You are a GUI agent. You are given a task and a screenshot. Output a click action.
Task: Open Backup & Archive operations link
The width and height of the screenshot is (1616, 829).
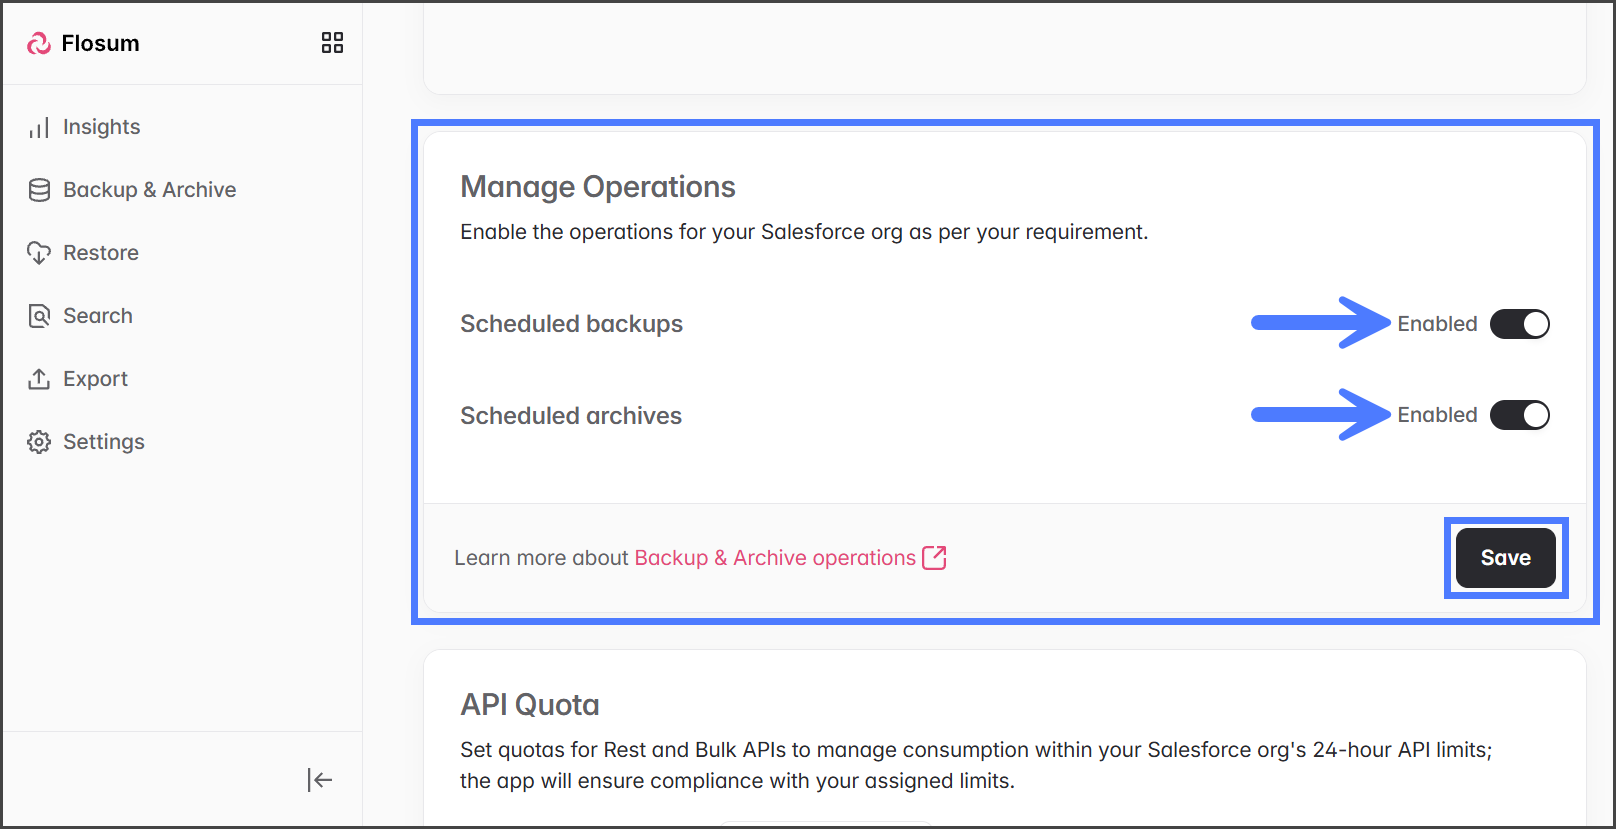[775, 558]
